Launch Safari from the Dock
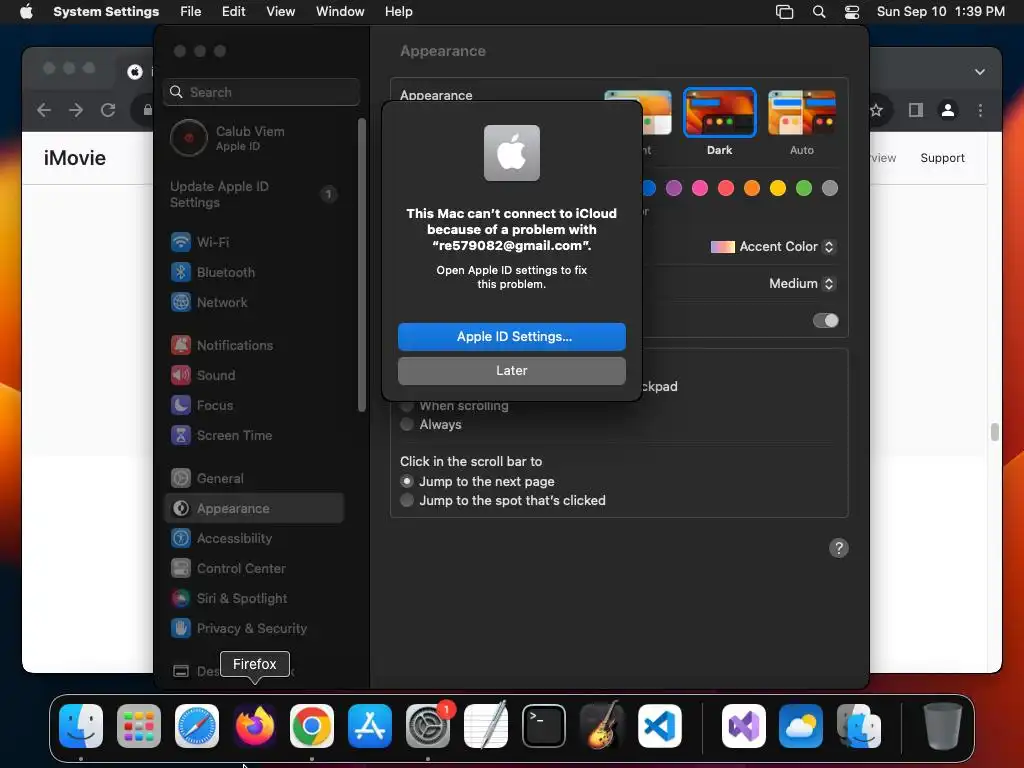The width and height of the screenshot is (1024, 768). point(197,726)
